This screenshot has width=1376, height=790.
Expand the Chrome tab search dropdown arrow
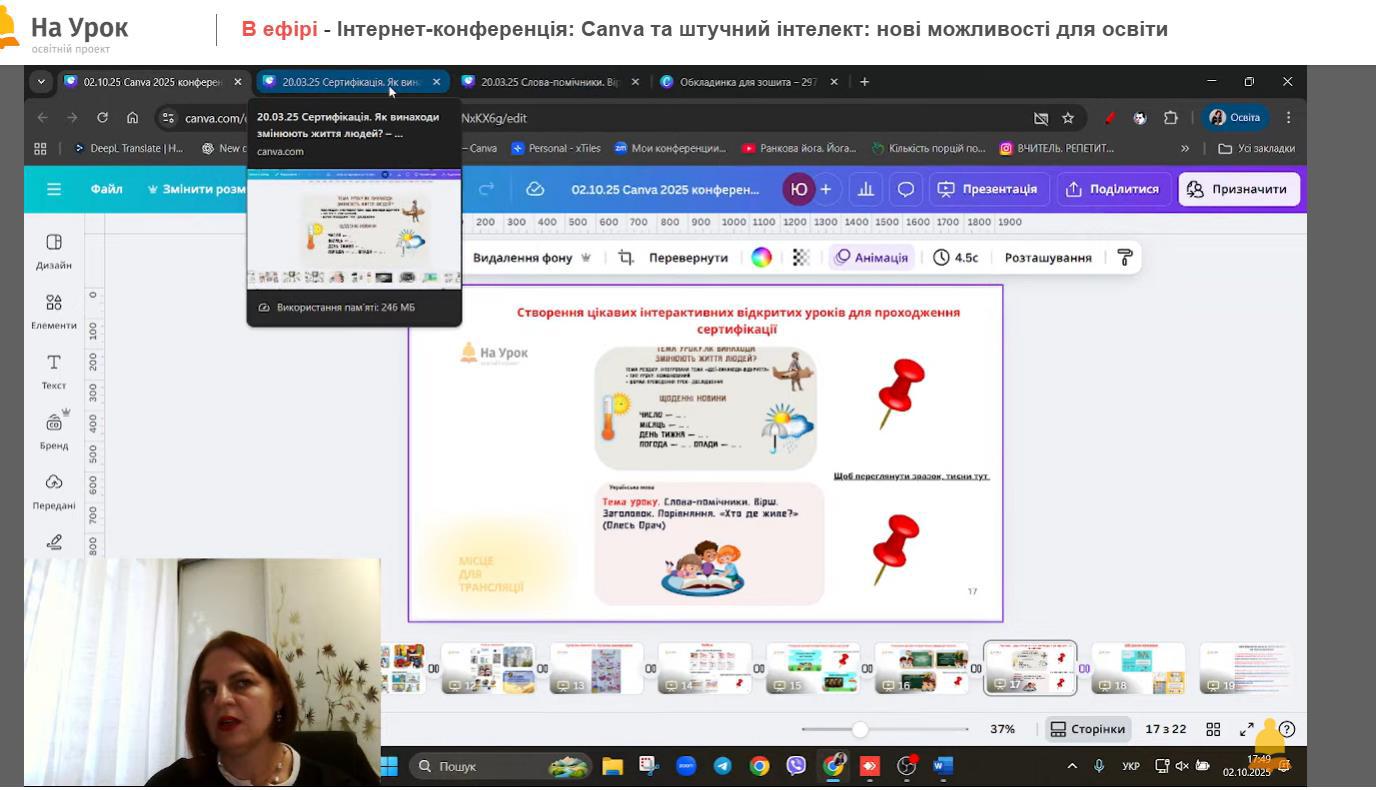coord(41,82)
